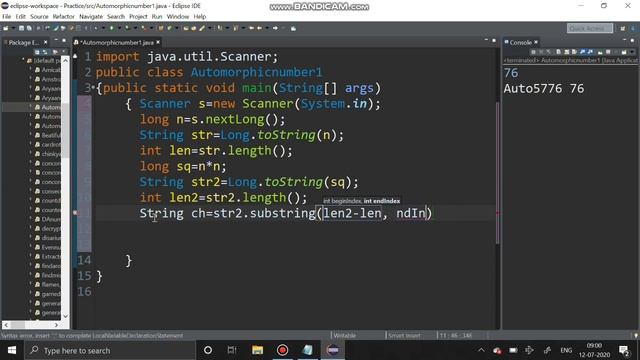Toggle Pin Console button
Screen dimensions: 640x360
pos(600,52)
